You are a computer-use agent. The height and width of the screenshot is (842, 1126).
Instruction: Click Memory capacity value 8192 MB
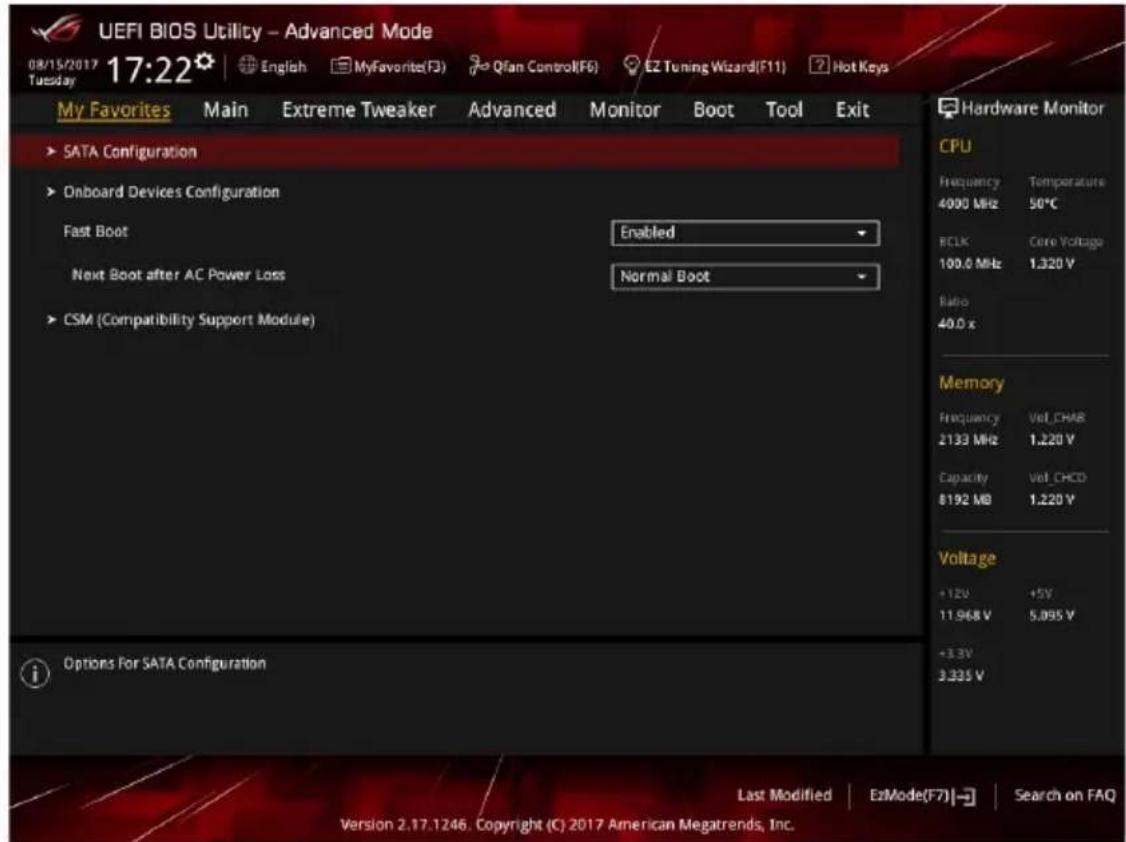[x=964, y=500]
